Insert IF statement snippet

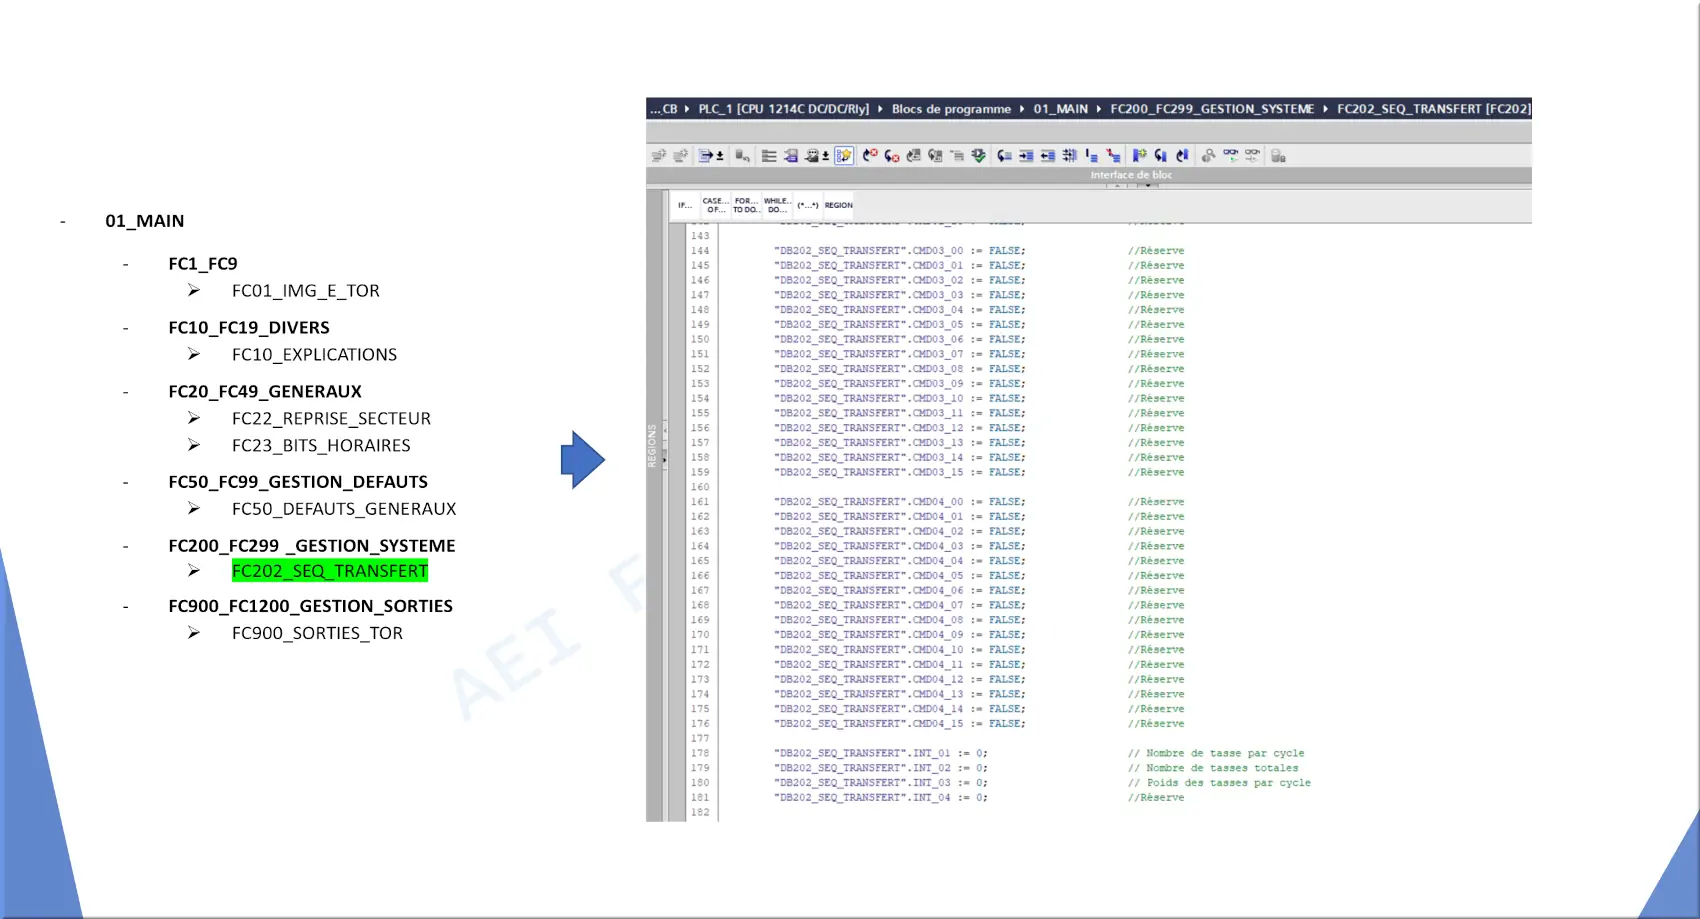[685, 205]
